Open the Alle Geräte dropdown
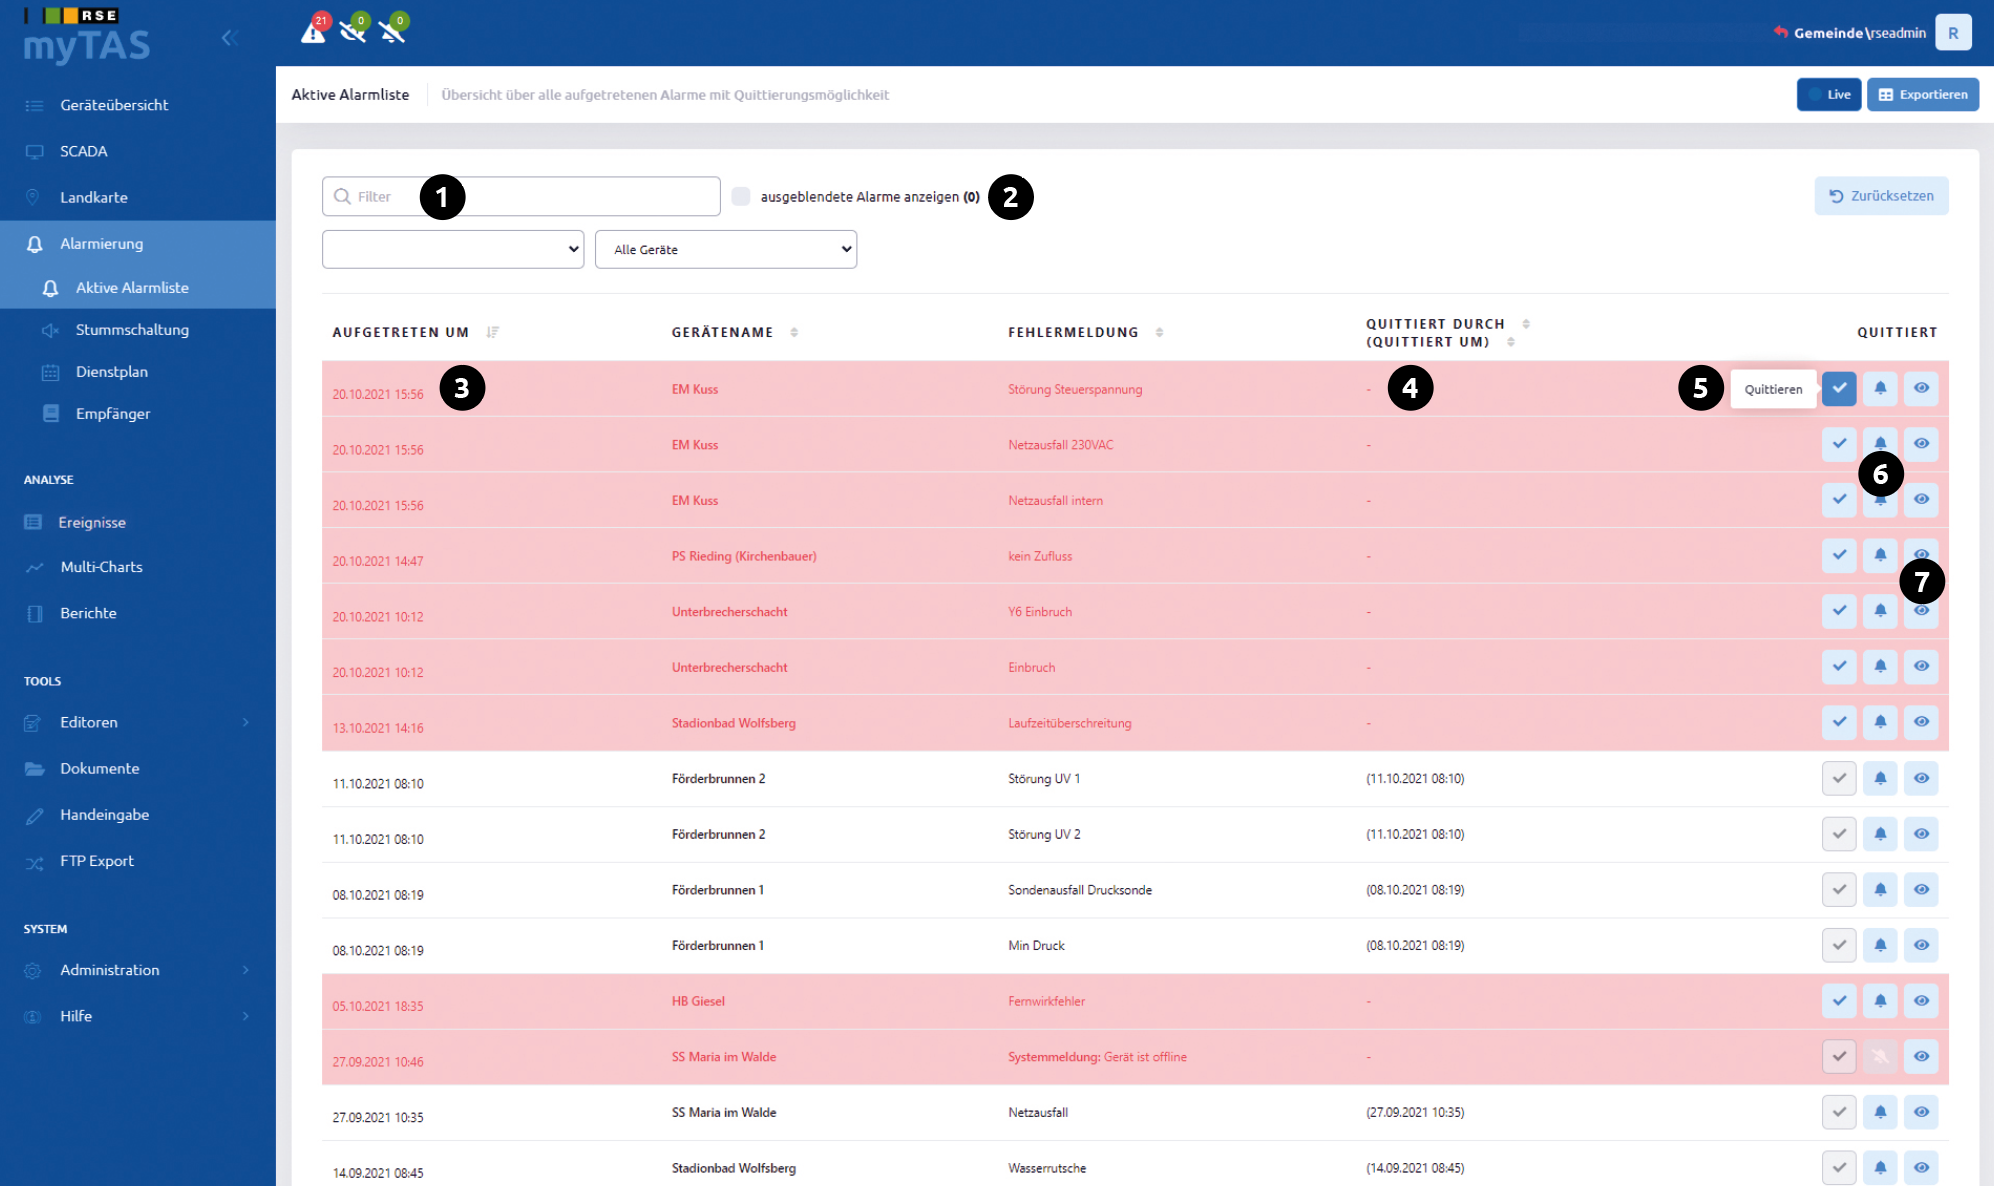This screenshot has width=1994, height=1186. [x=726, y=249]
